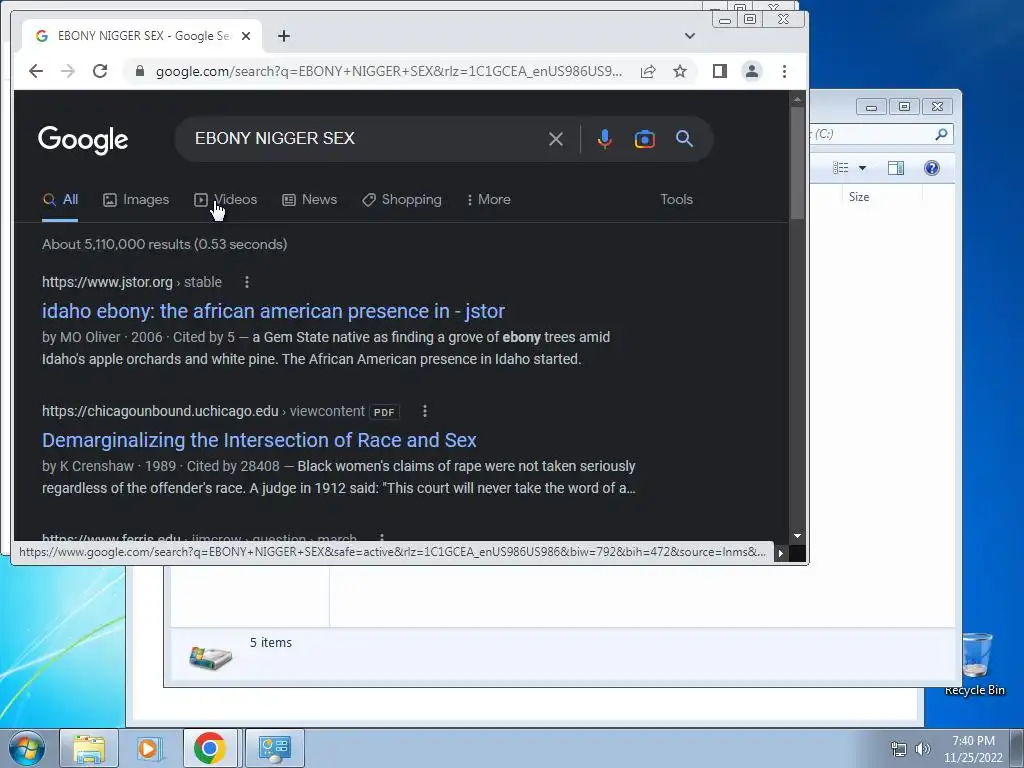Close the Google Search browser tab
Viewport: 1024px width, 768px height.
click(x=246, y=36)
